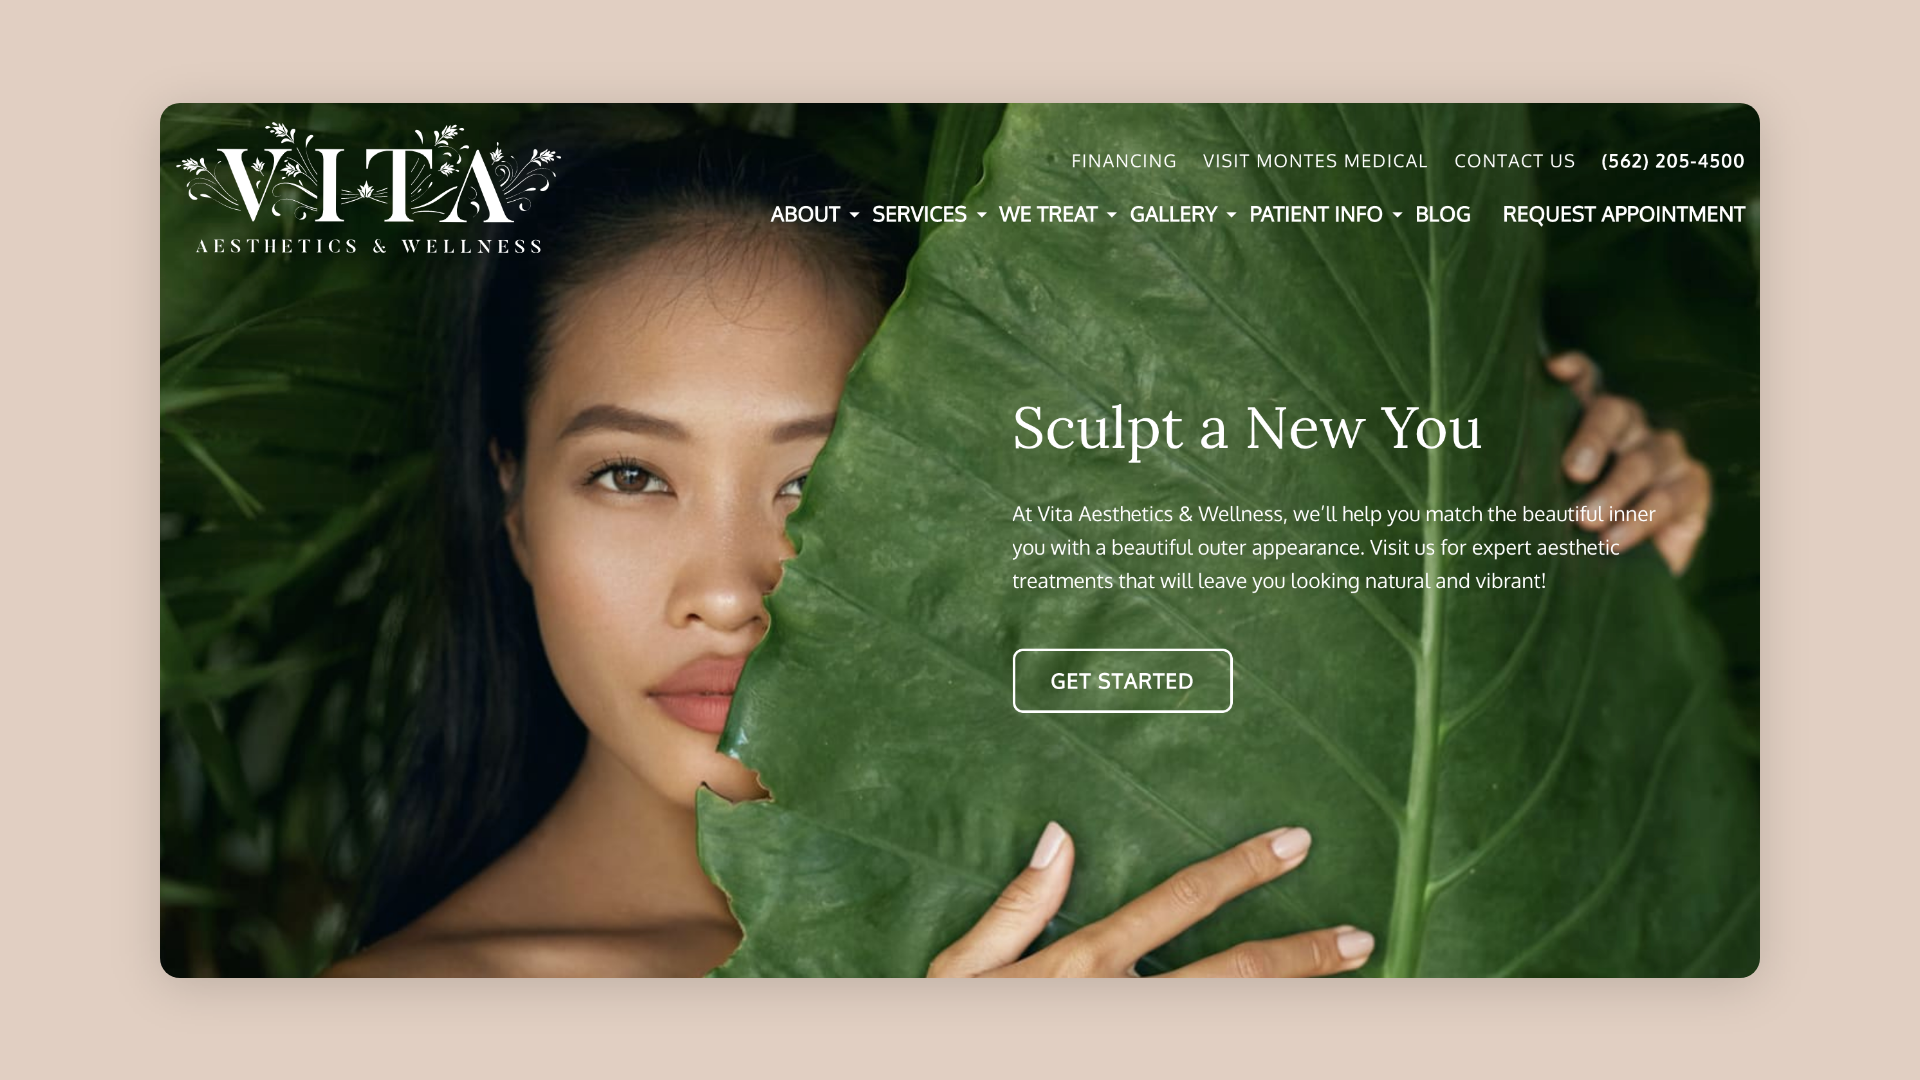Expand the About dropdown arrow
The image size is (1920, 1080).
pyautogui.click(x=854, y=215)
